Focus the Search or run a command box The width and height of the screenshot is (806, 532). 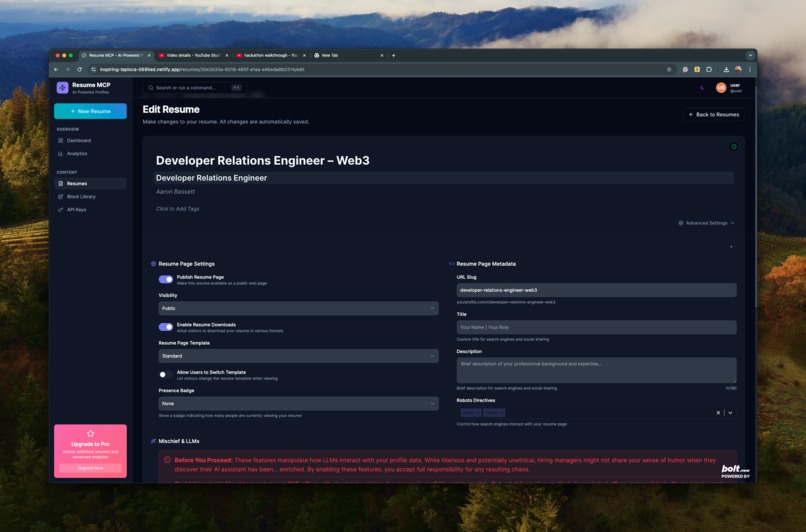(x=193, y=88)
